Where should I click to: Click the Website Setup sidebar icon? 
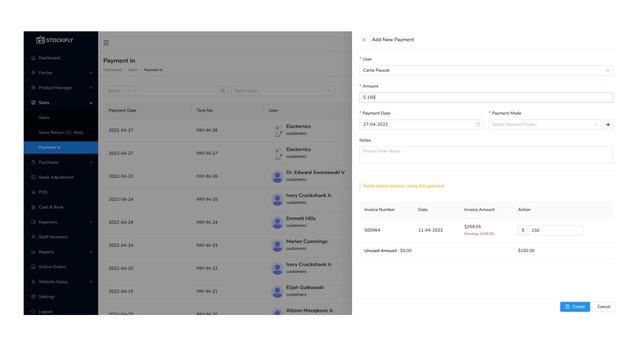click(x=33, y=282)
